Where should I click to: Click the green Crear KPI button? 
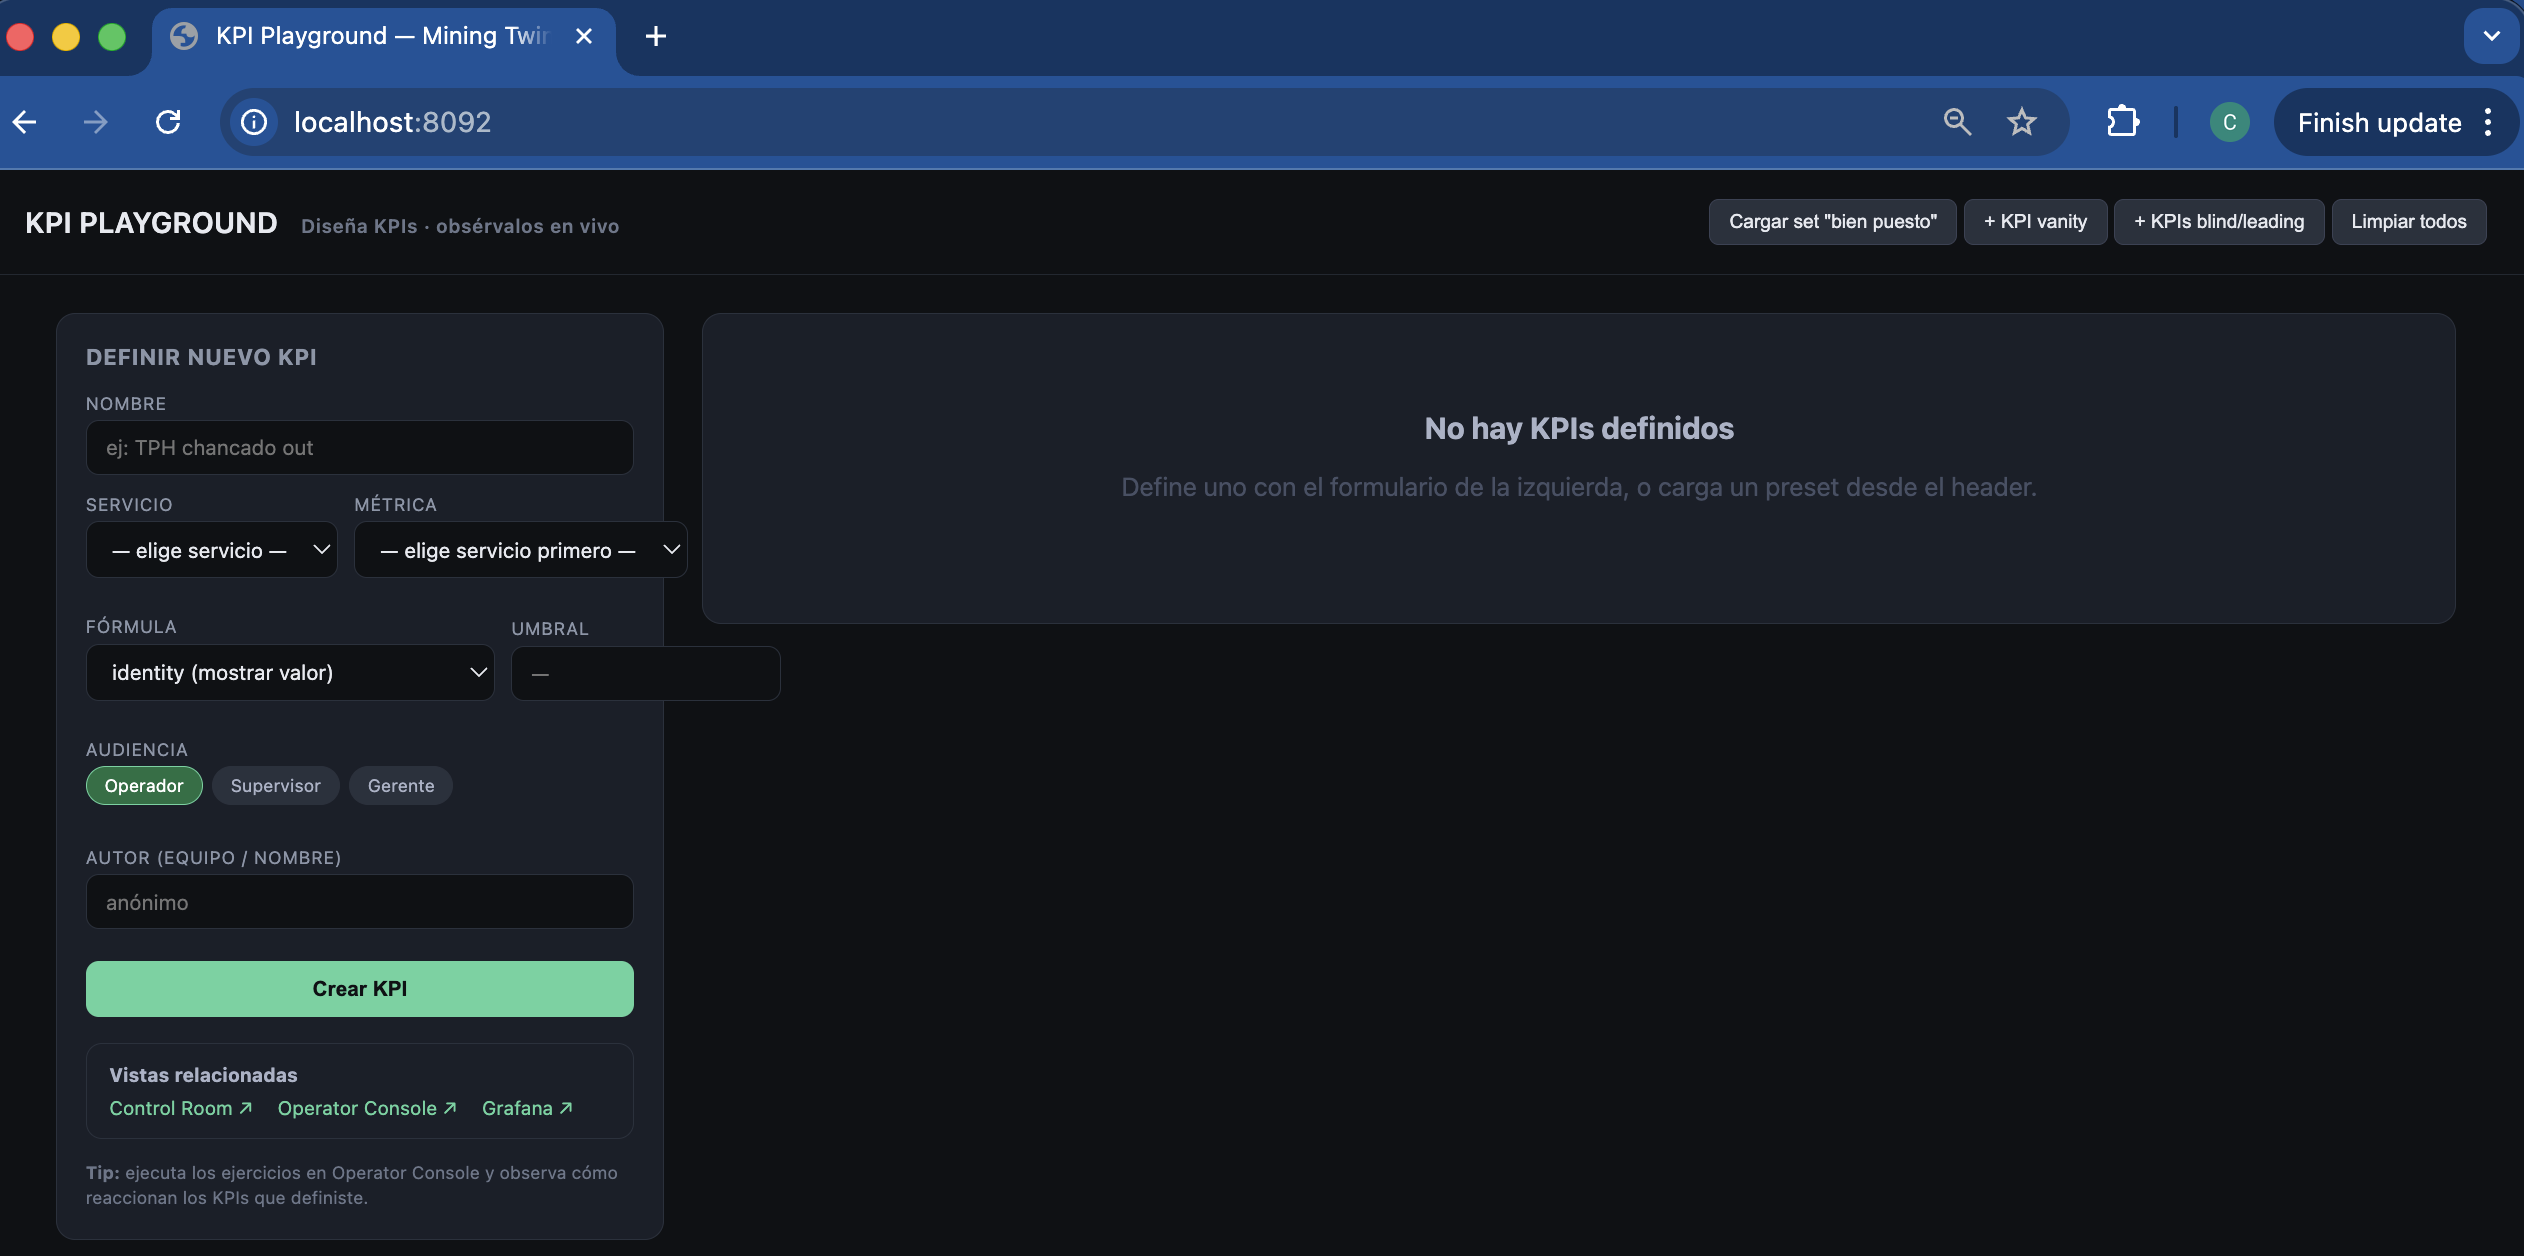[360, 989]
